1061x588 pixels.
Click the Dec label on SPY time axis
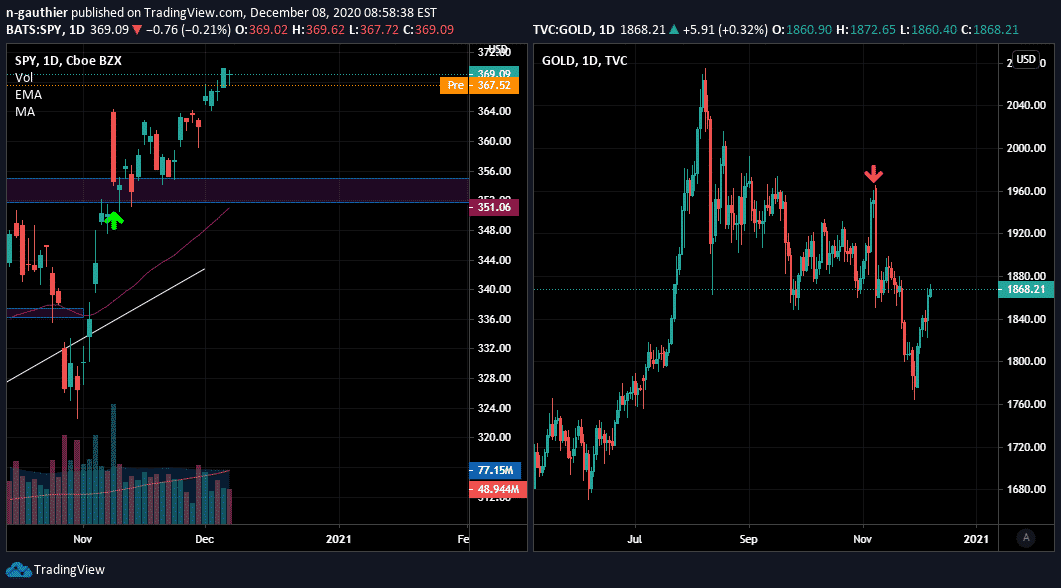click(204, 539)
